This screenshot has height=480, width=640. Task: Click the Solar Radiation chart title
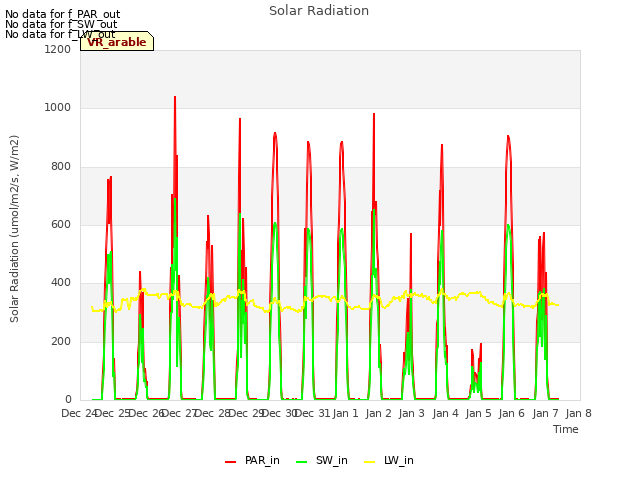pos(319,11)
